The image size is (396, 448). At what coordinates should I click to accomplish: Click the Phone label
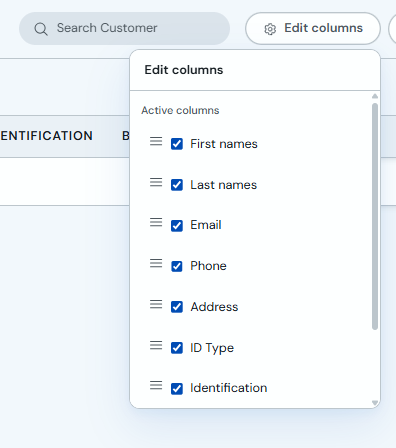coord(208,266)
